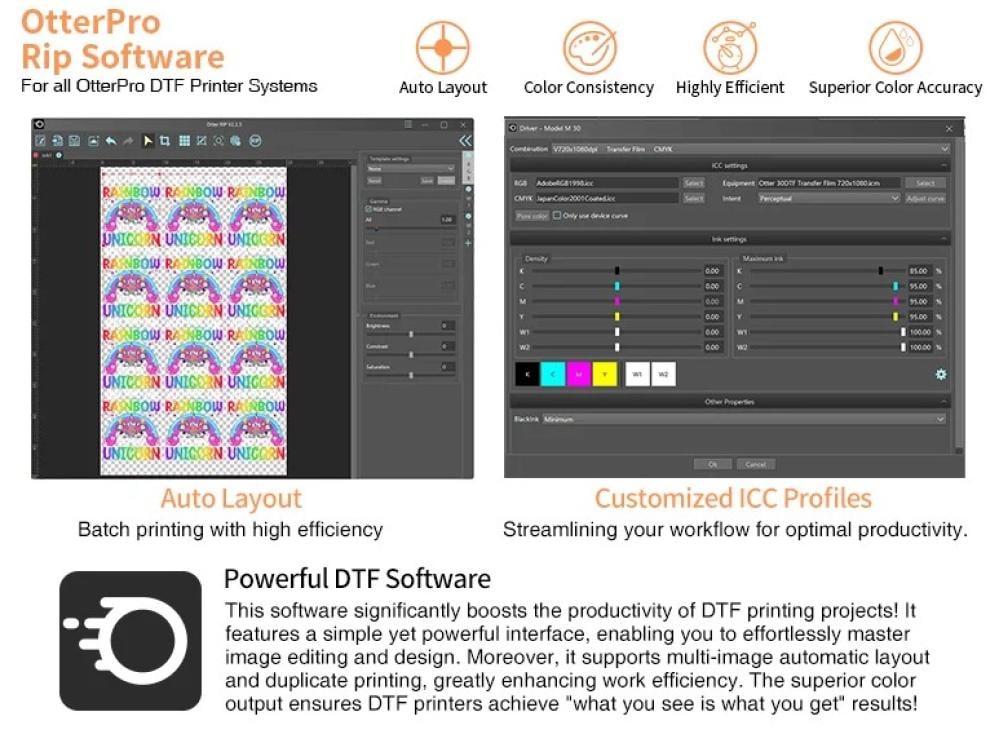Click the Cancel button
This screenshot has height=734, width=999.
[x=755, y=464]
